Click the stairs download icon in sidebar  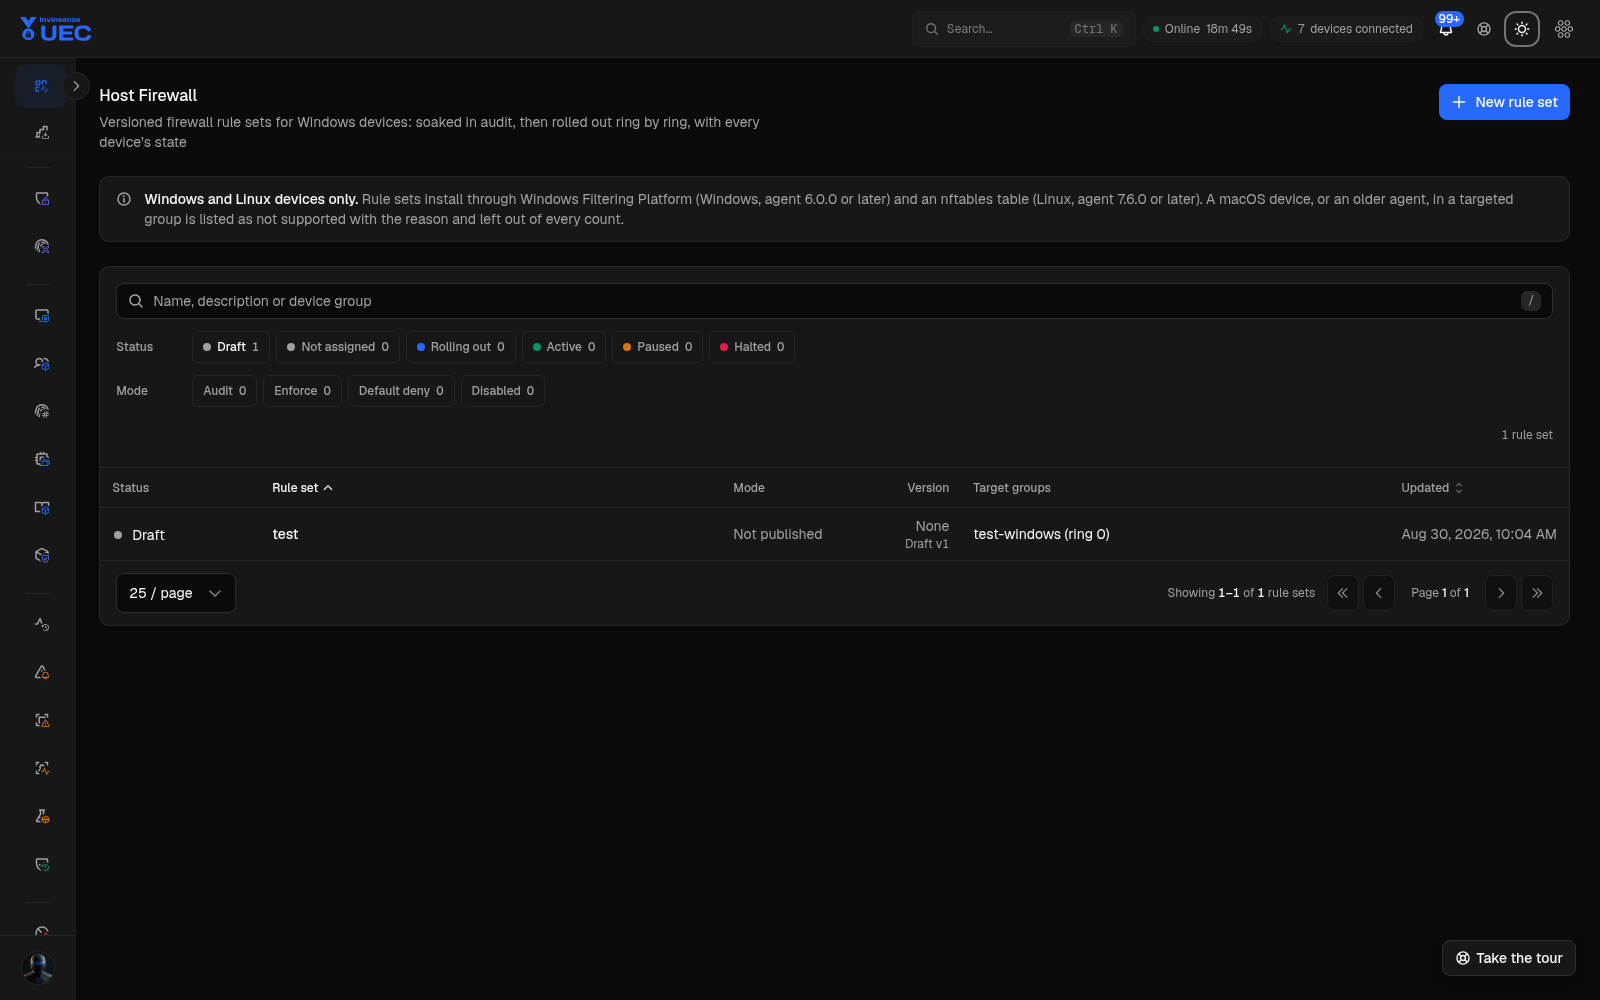pos(41,132)
